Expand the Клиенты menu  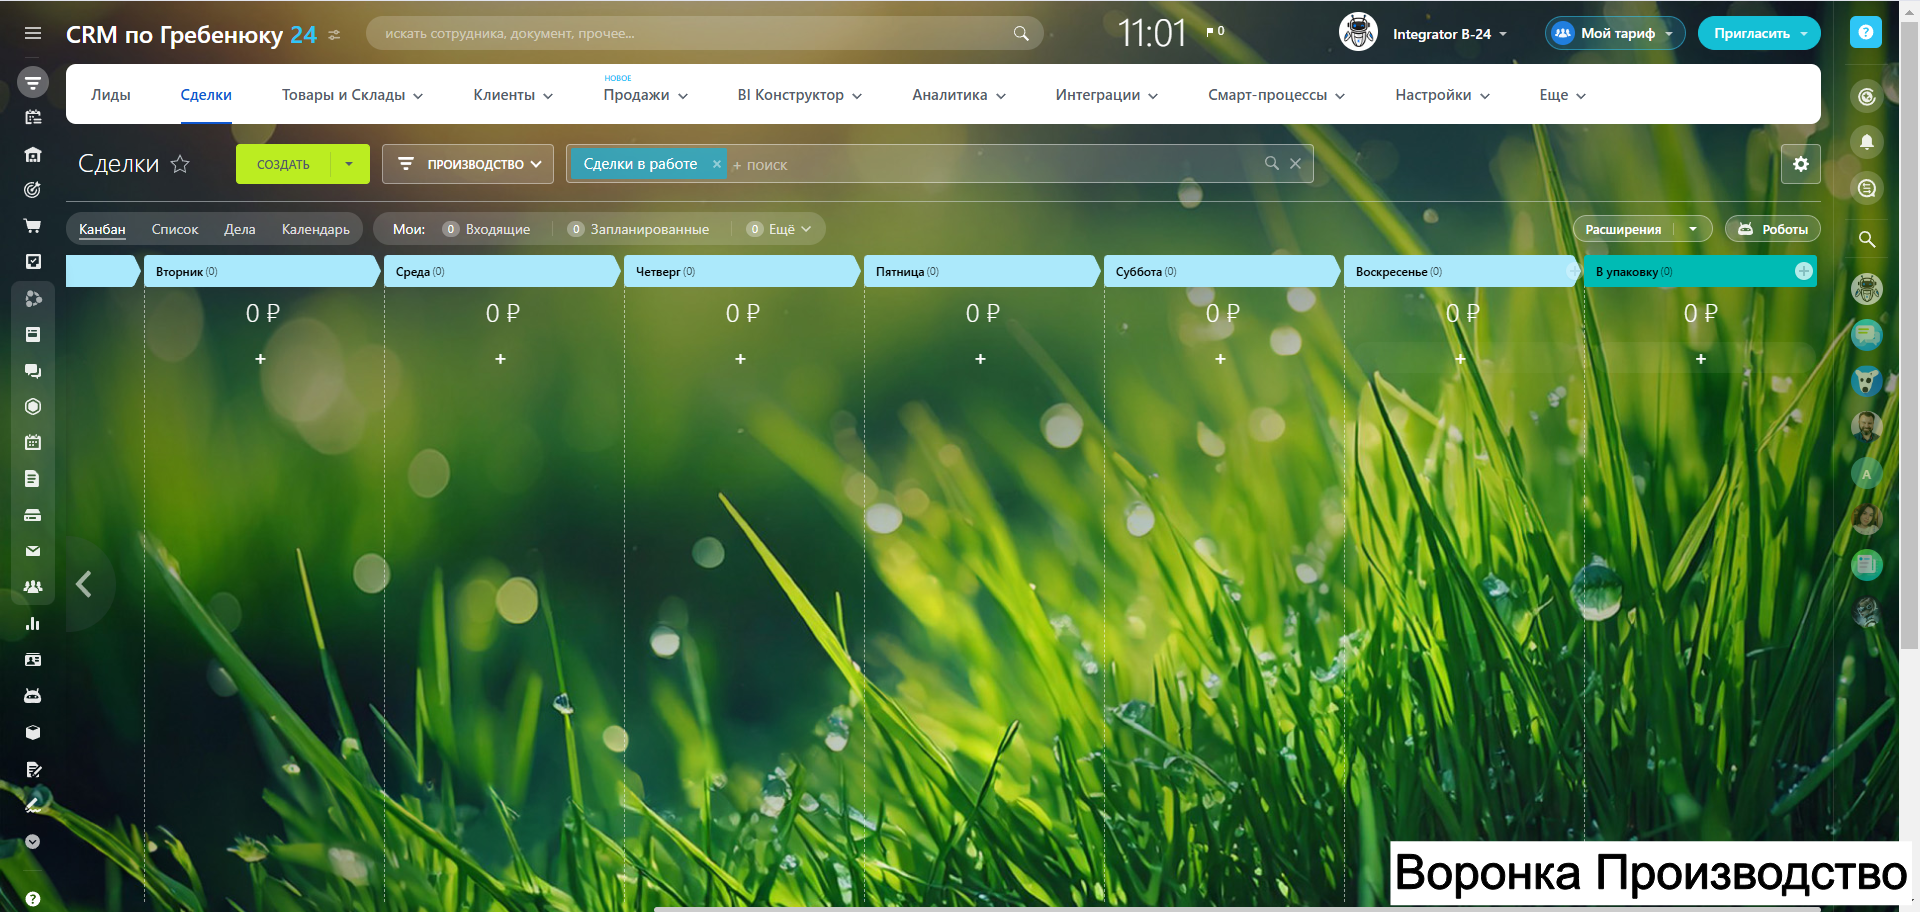(513, 95)
